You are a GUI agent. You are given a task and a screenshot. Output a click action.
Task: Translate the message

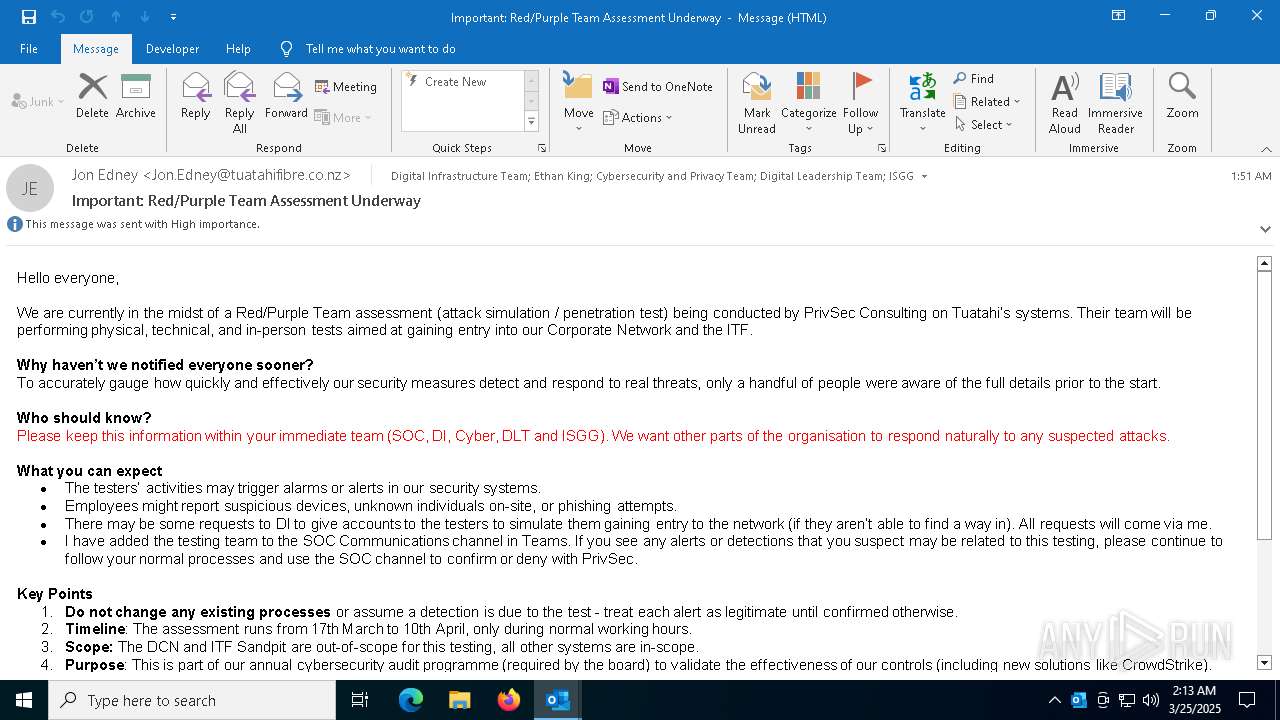[x=922, y=103]
